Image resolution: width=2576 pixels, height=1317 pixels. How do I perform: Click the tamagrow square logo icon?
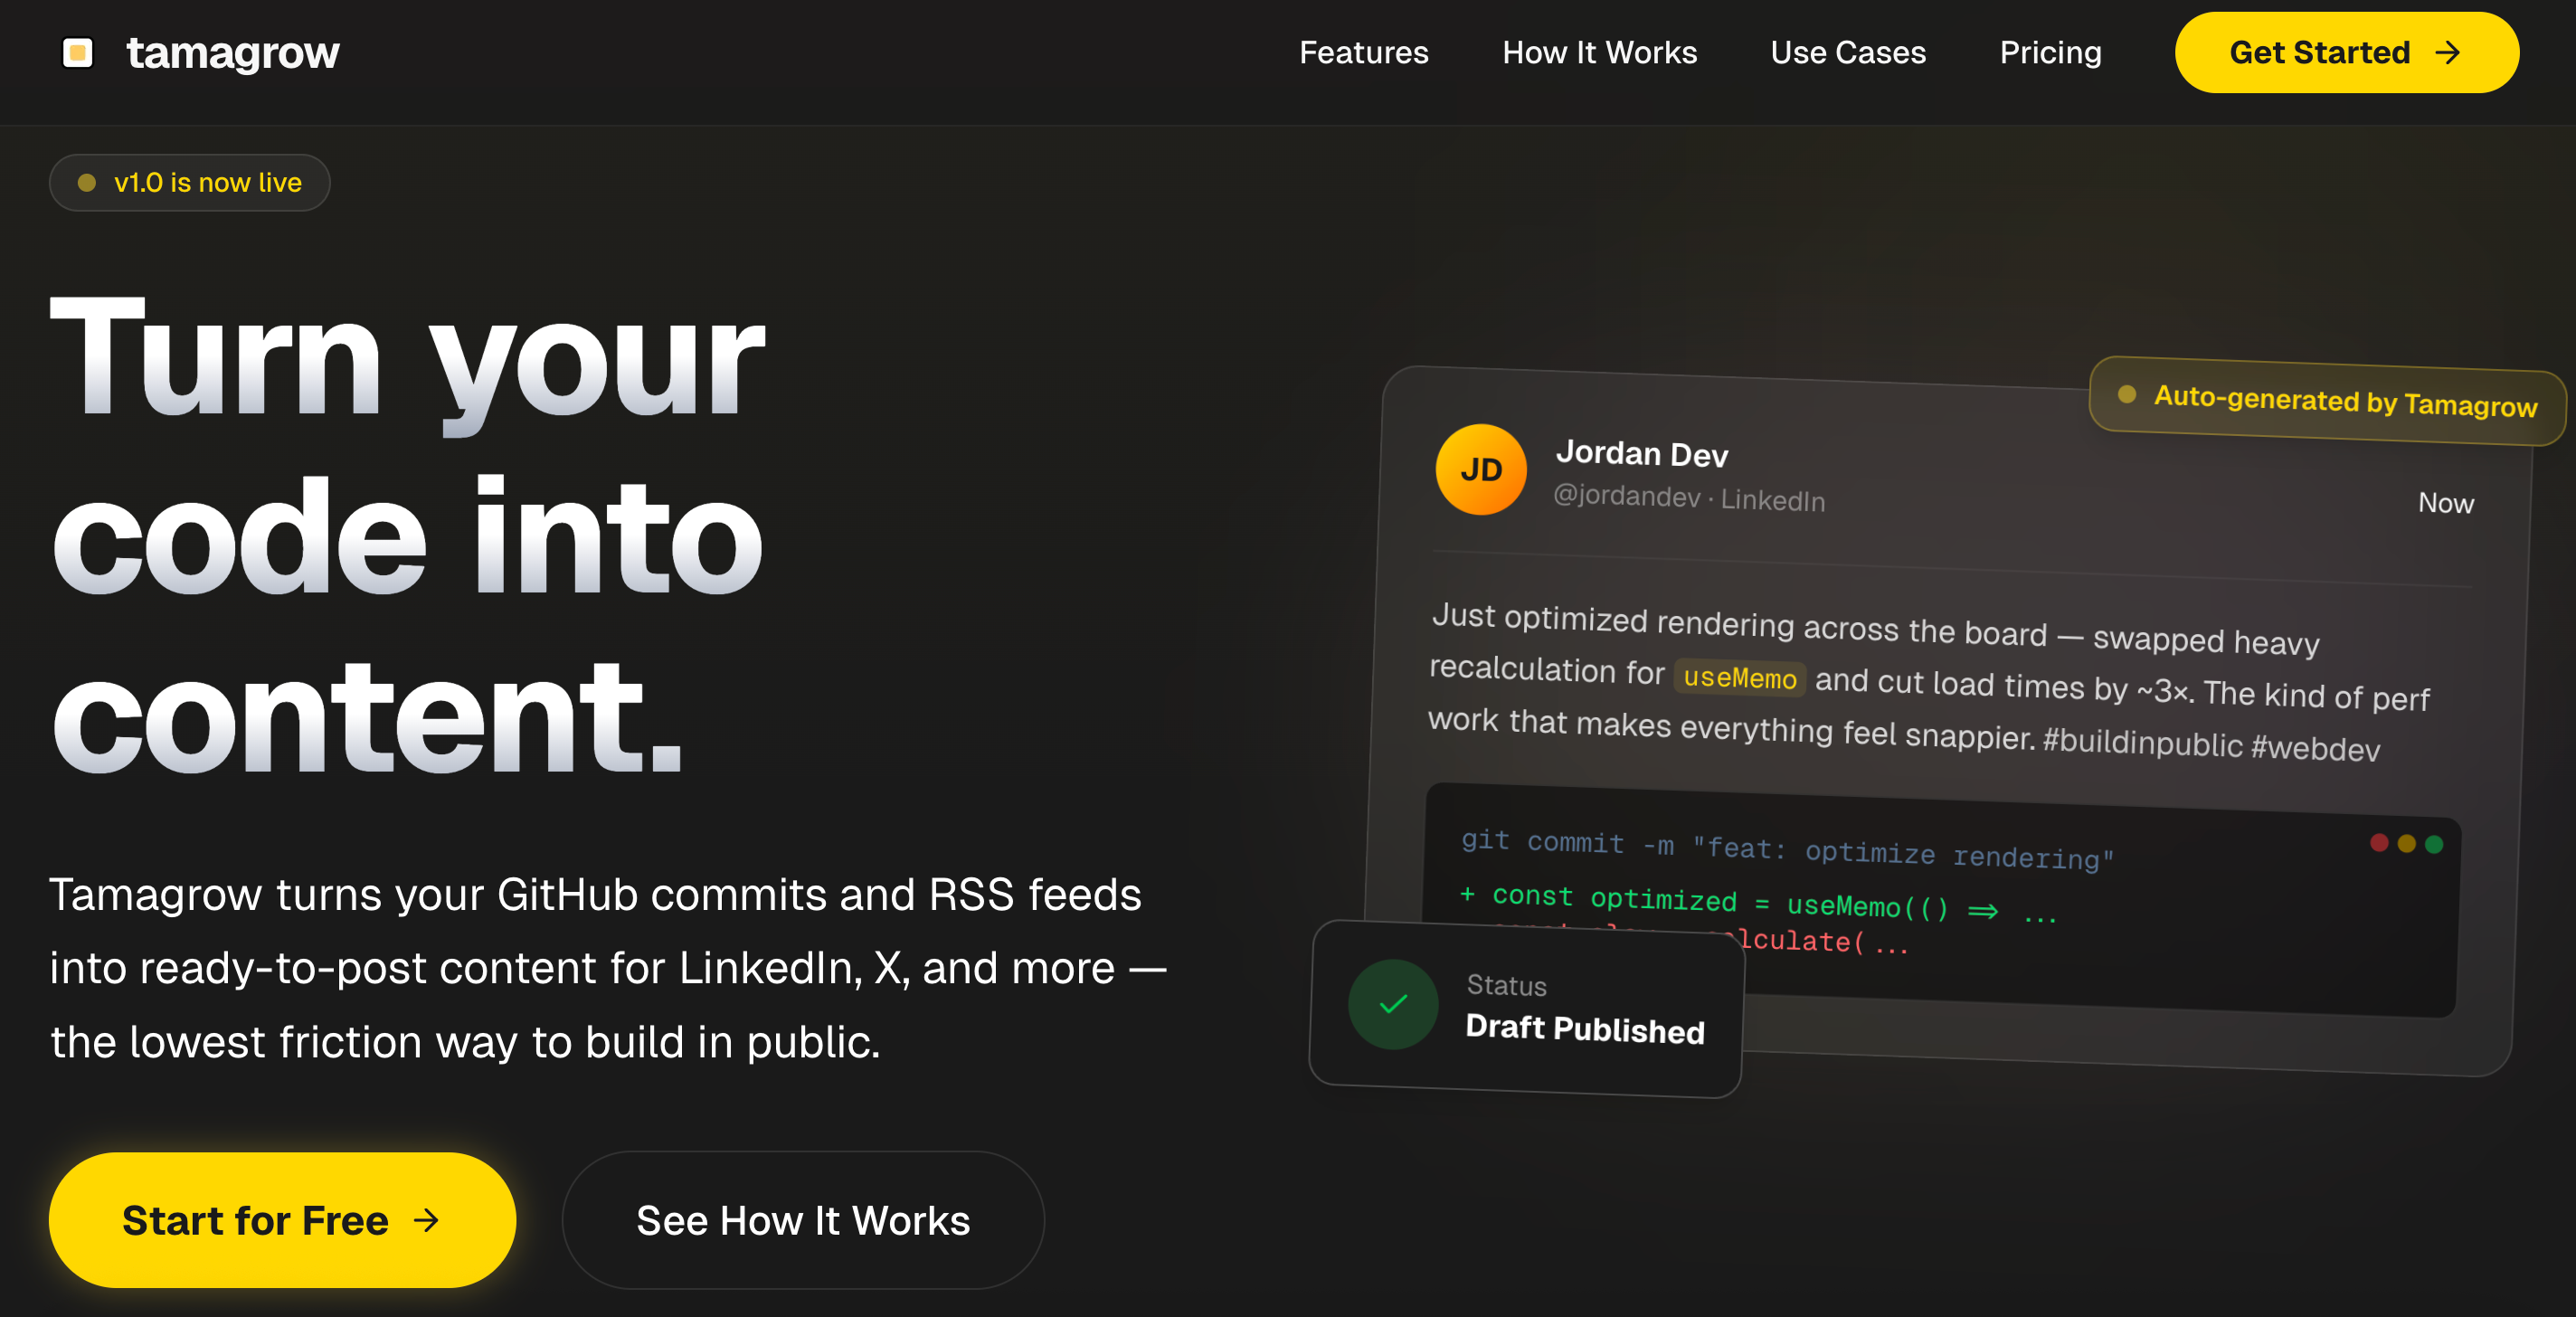(77, 52)
